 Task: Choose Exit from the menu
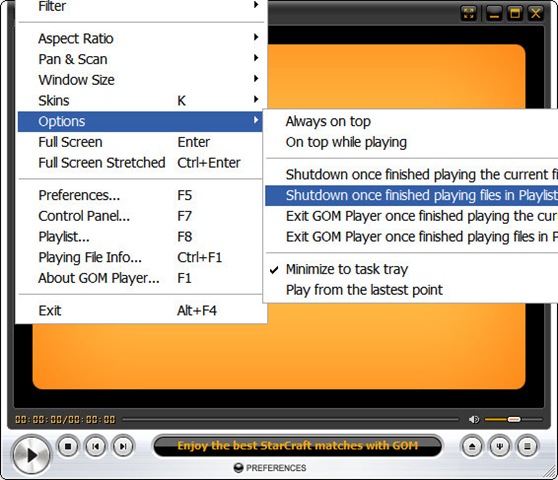141,311
